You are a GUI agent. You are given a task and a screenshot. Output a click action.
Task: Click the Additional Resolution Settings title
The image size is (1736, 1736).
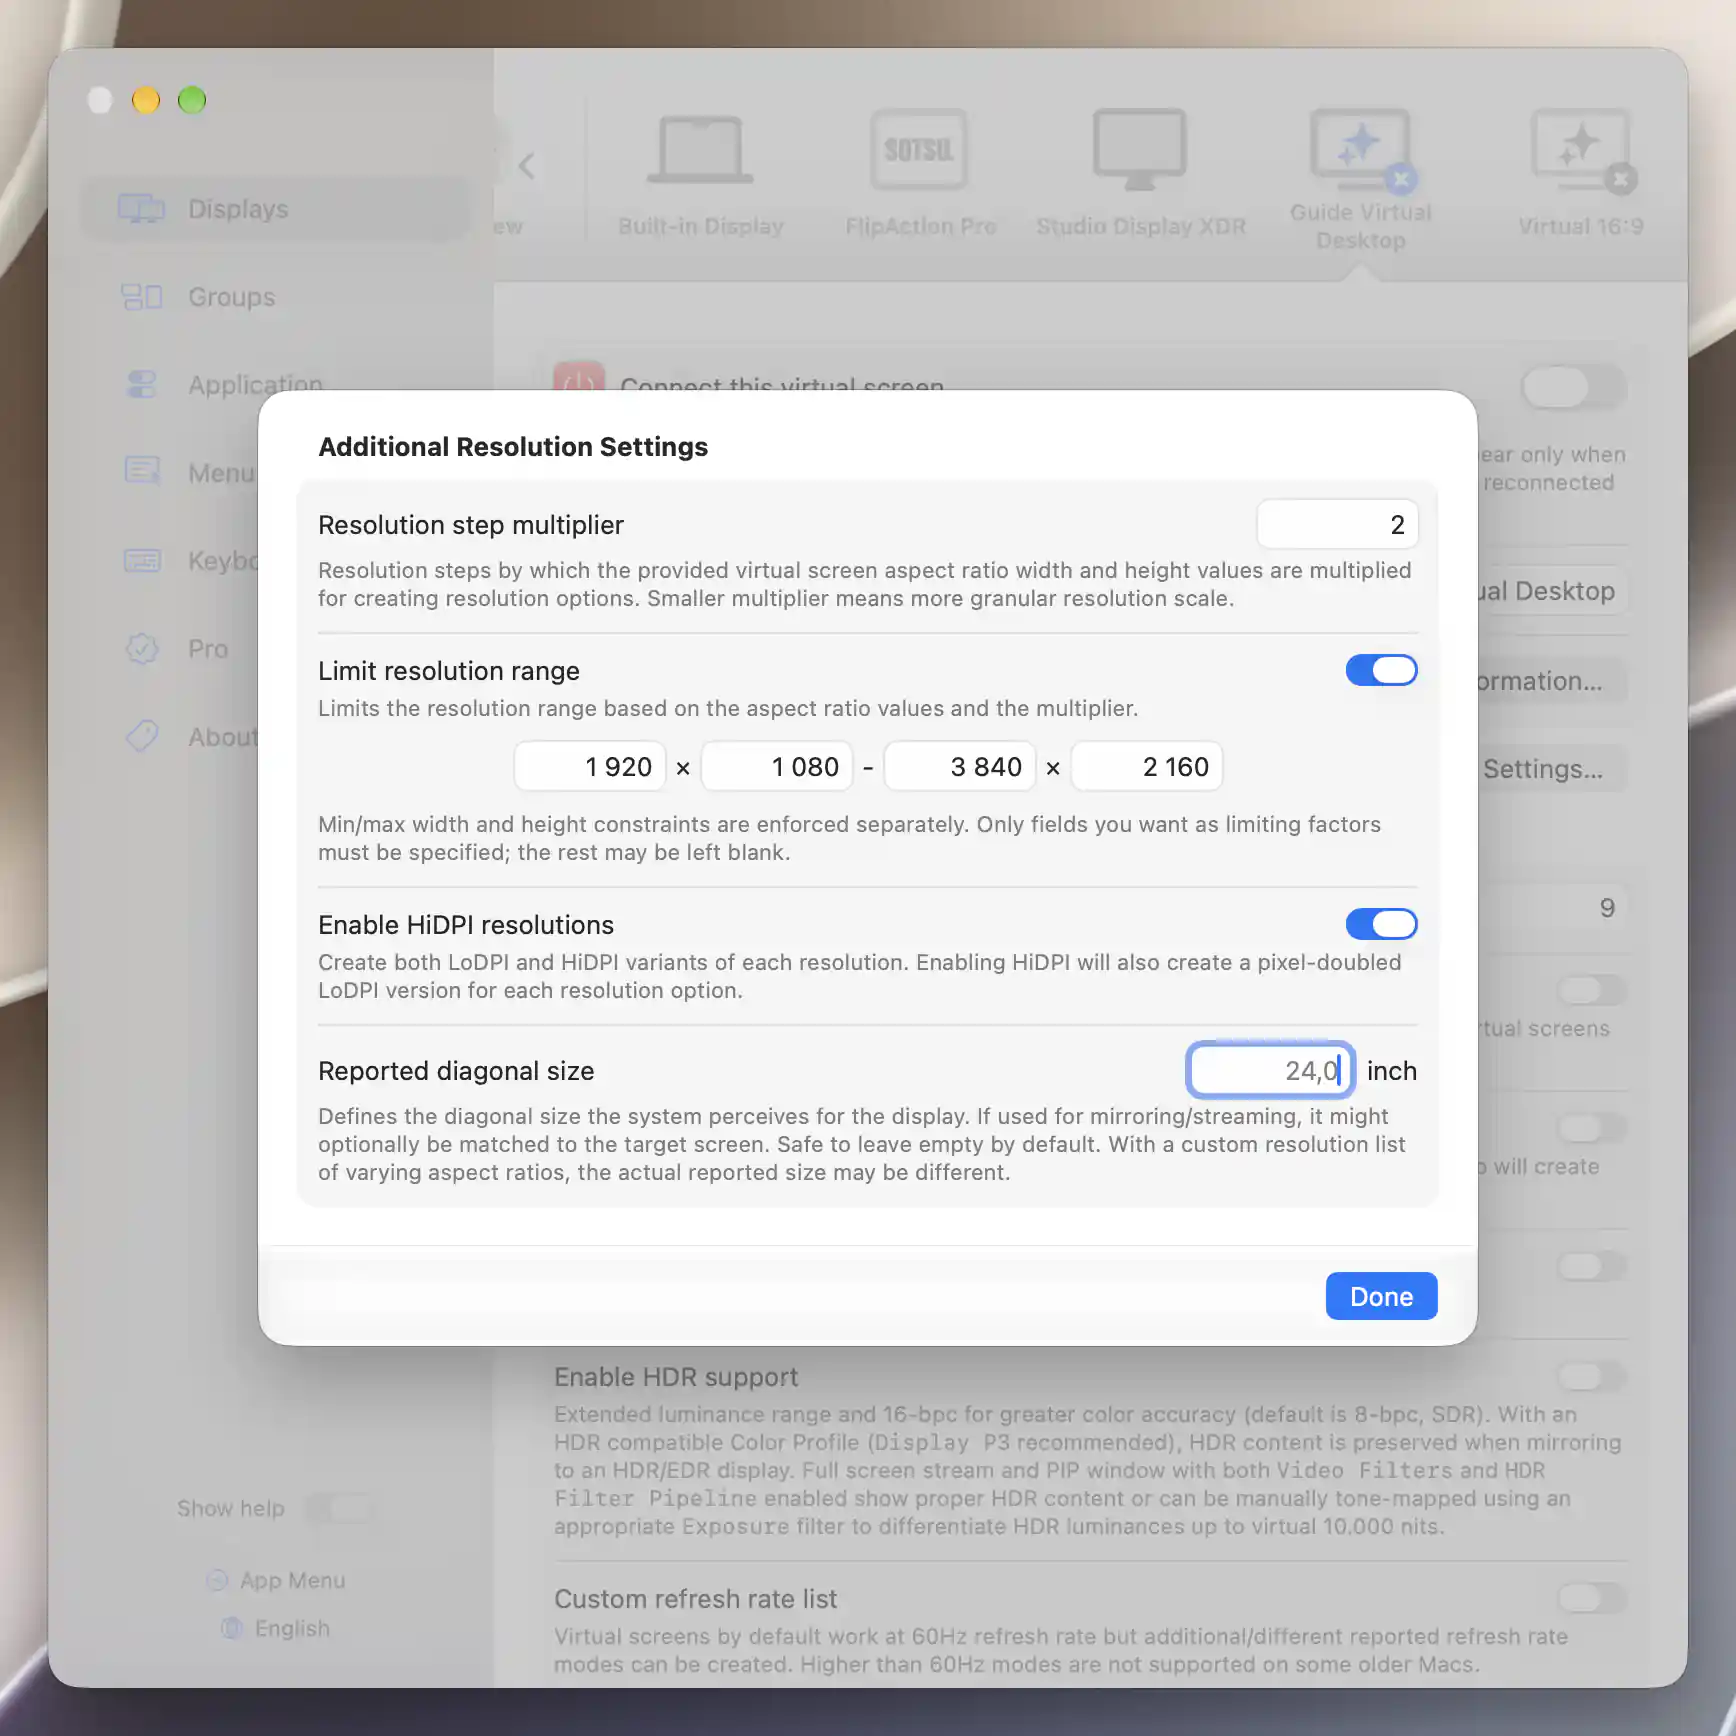click(513, 446)
